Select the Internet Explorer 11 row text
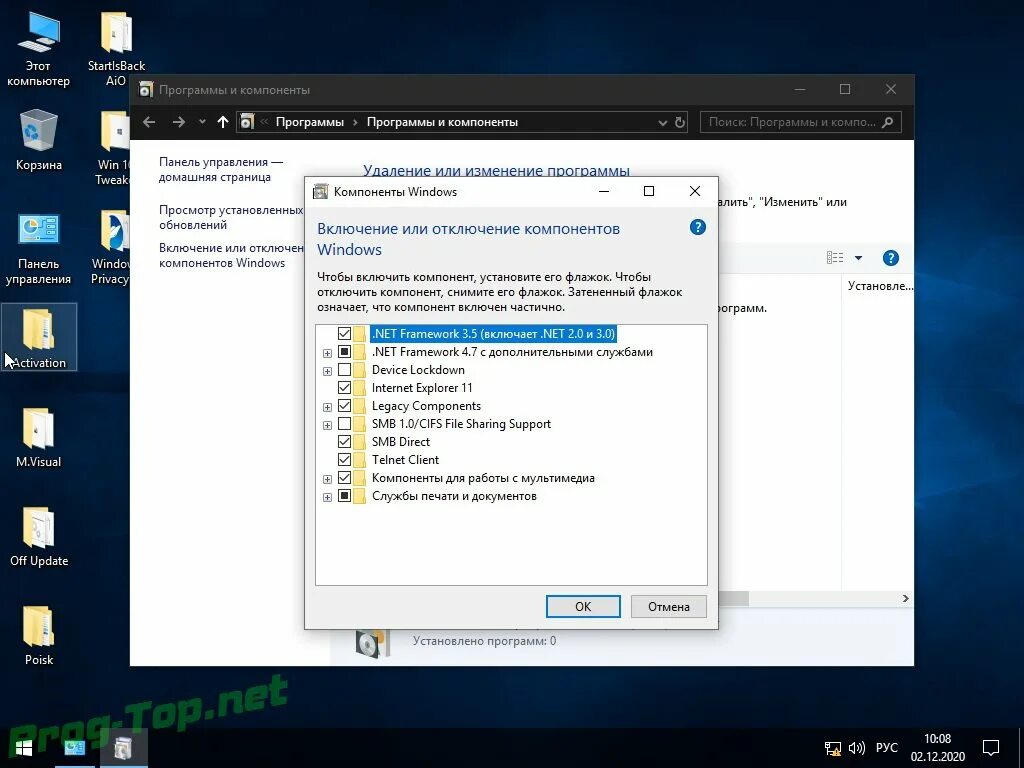 422,388
